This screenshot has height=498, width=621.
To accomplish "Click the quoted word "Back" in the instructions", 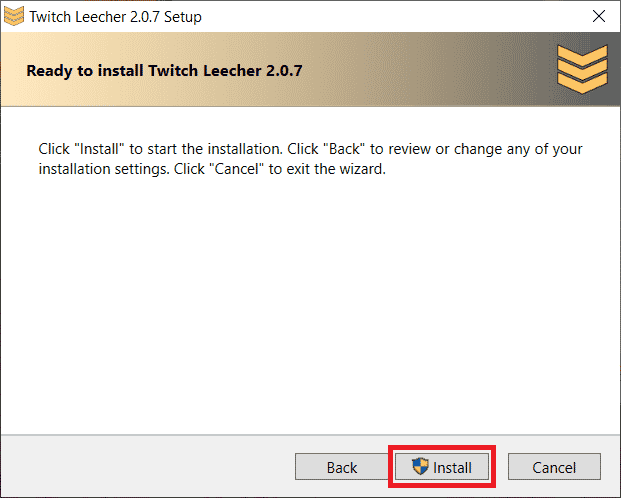I will pyautogui.click(x=343, y=149).
